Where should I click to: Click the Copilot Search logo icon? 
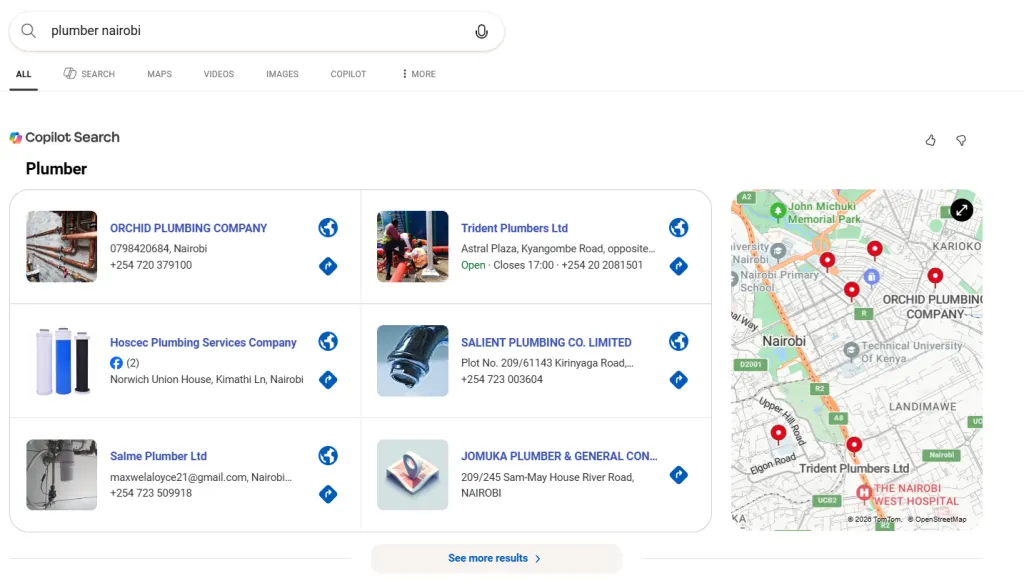[16, 137]
